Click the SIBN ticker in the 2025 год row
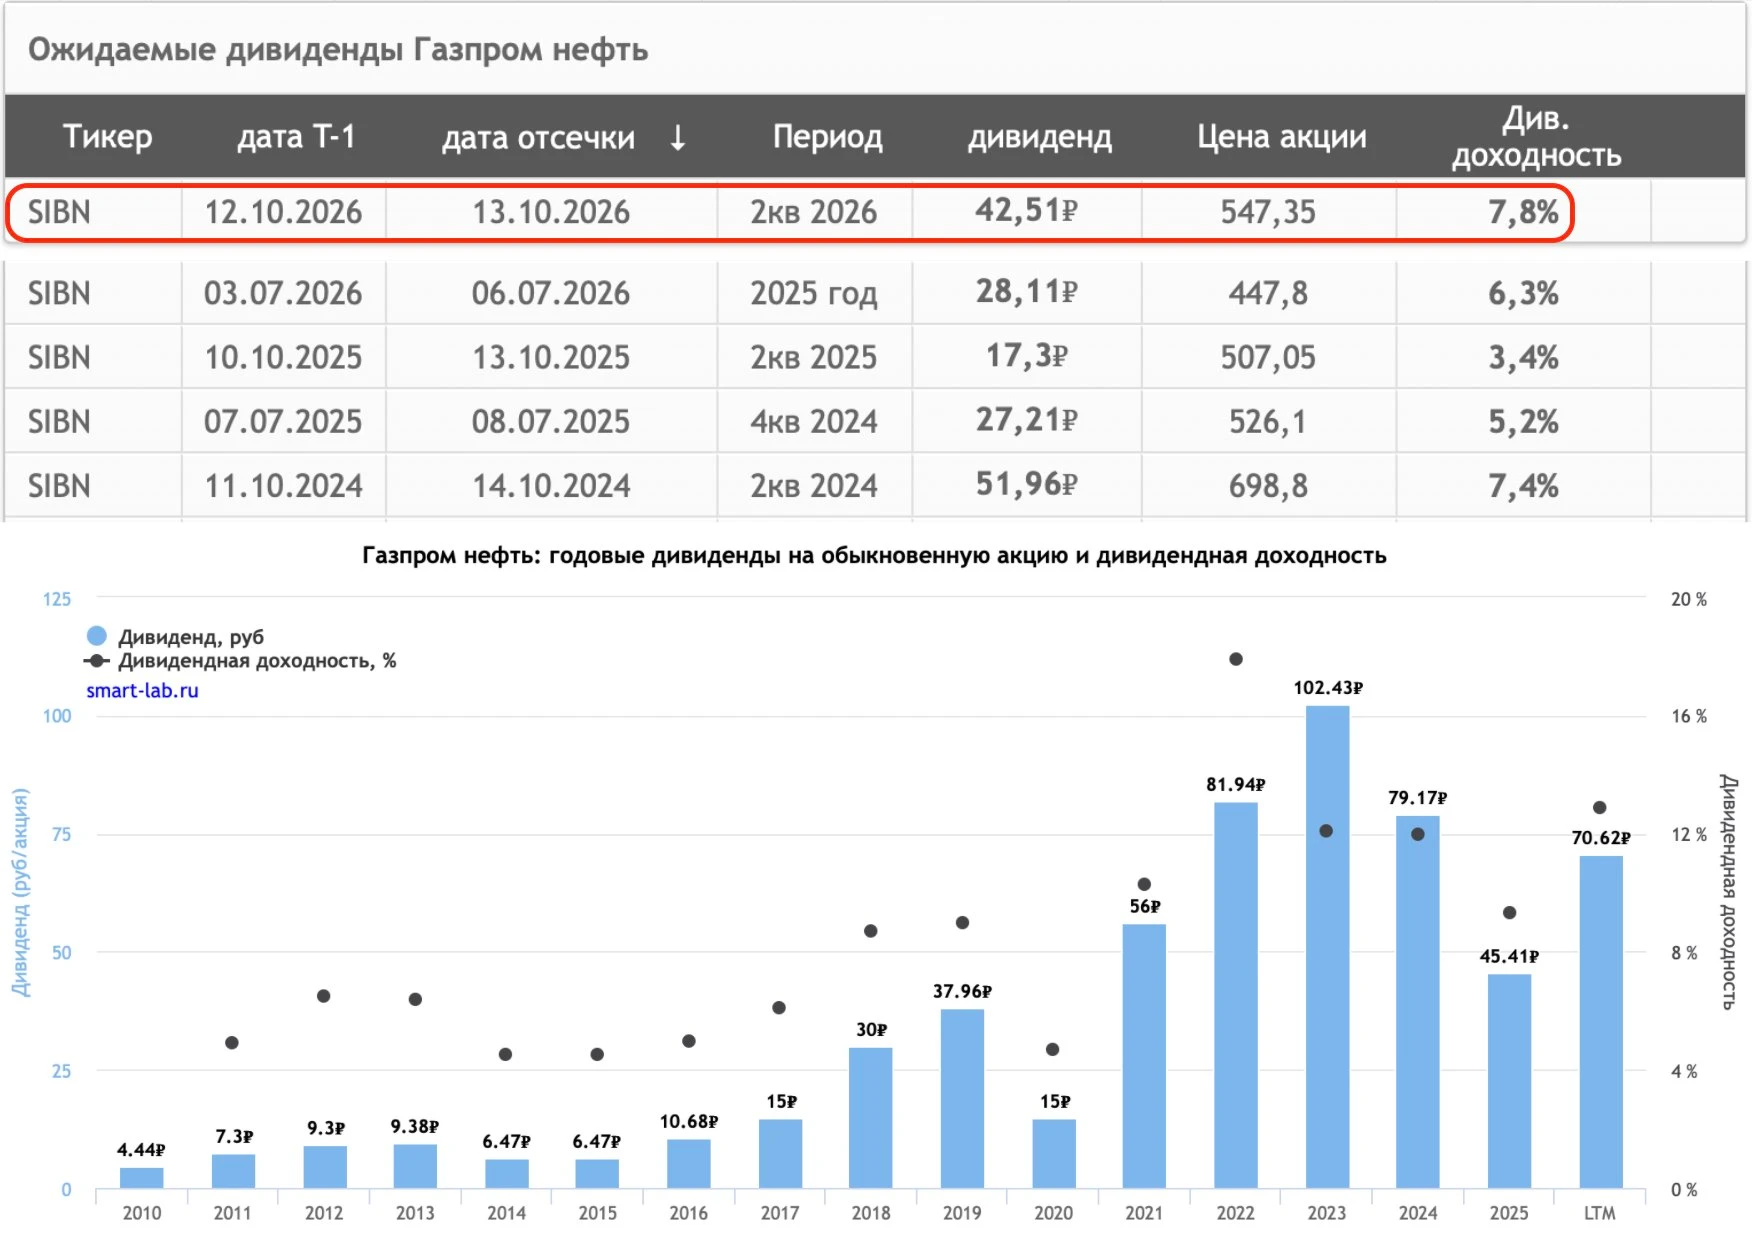The width and height of the screenshot is (1752, 1240). [x=59, y=293]
